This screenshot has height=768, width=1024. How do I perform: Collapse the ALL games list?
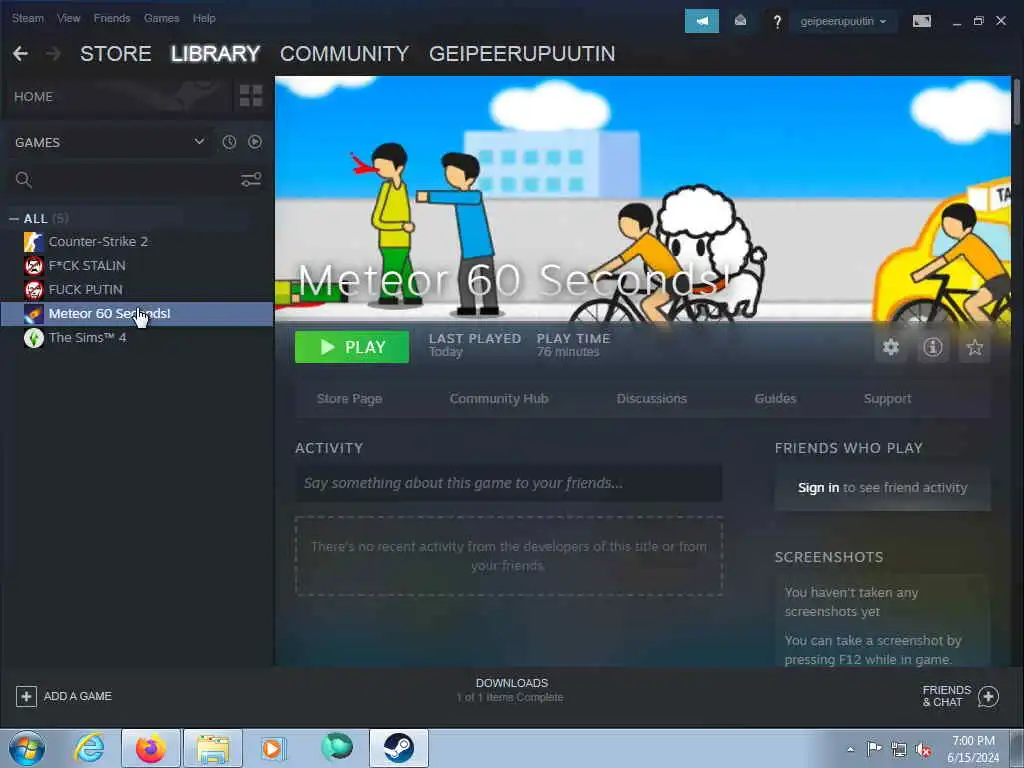pyautogui.click(x=14, y=219)
